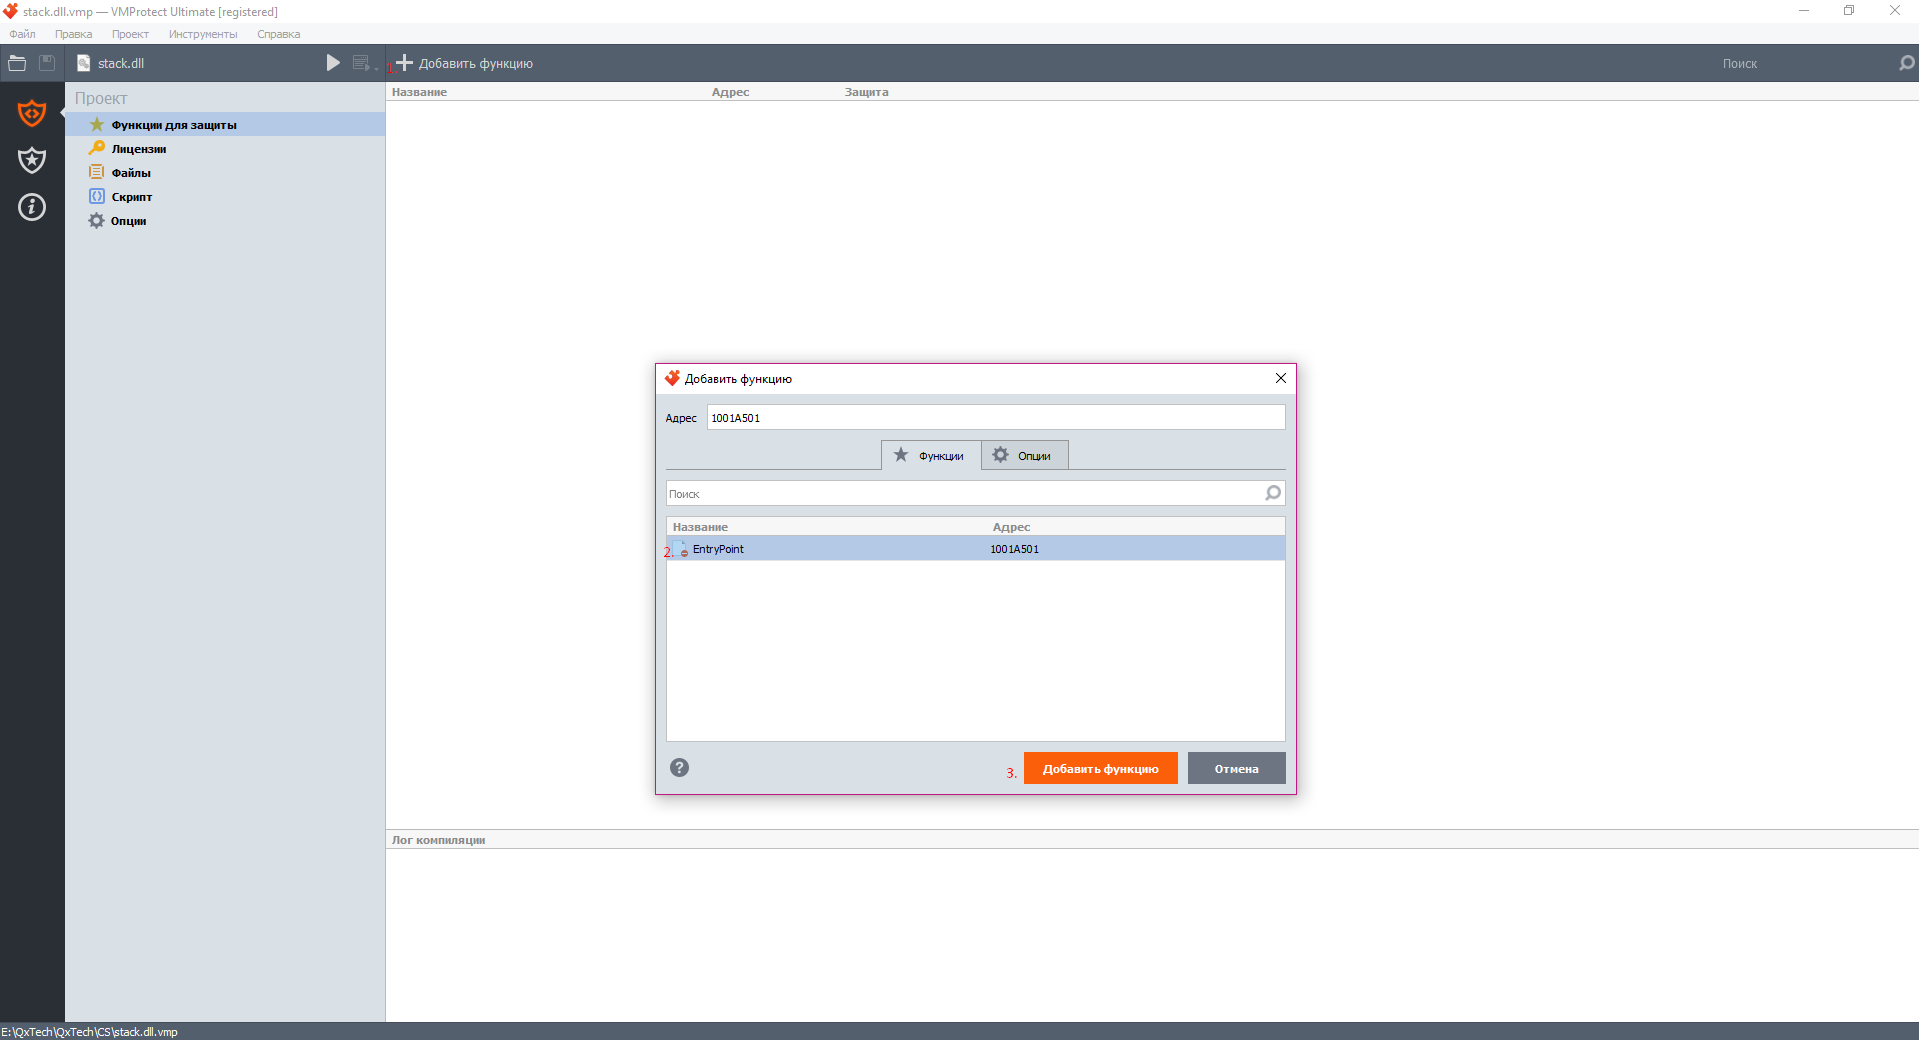Open project folder icon in toolbar

17,63
